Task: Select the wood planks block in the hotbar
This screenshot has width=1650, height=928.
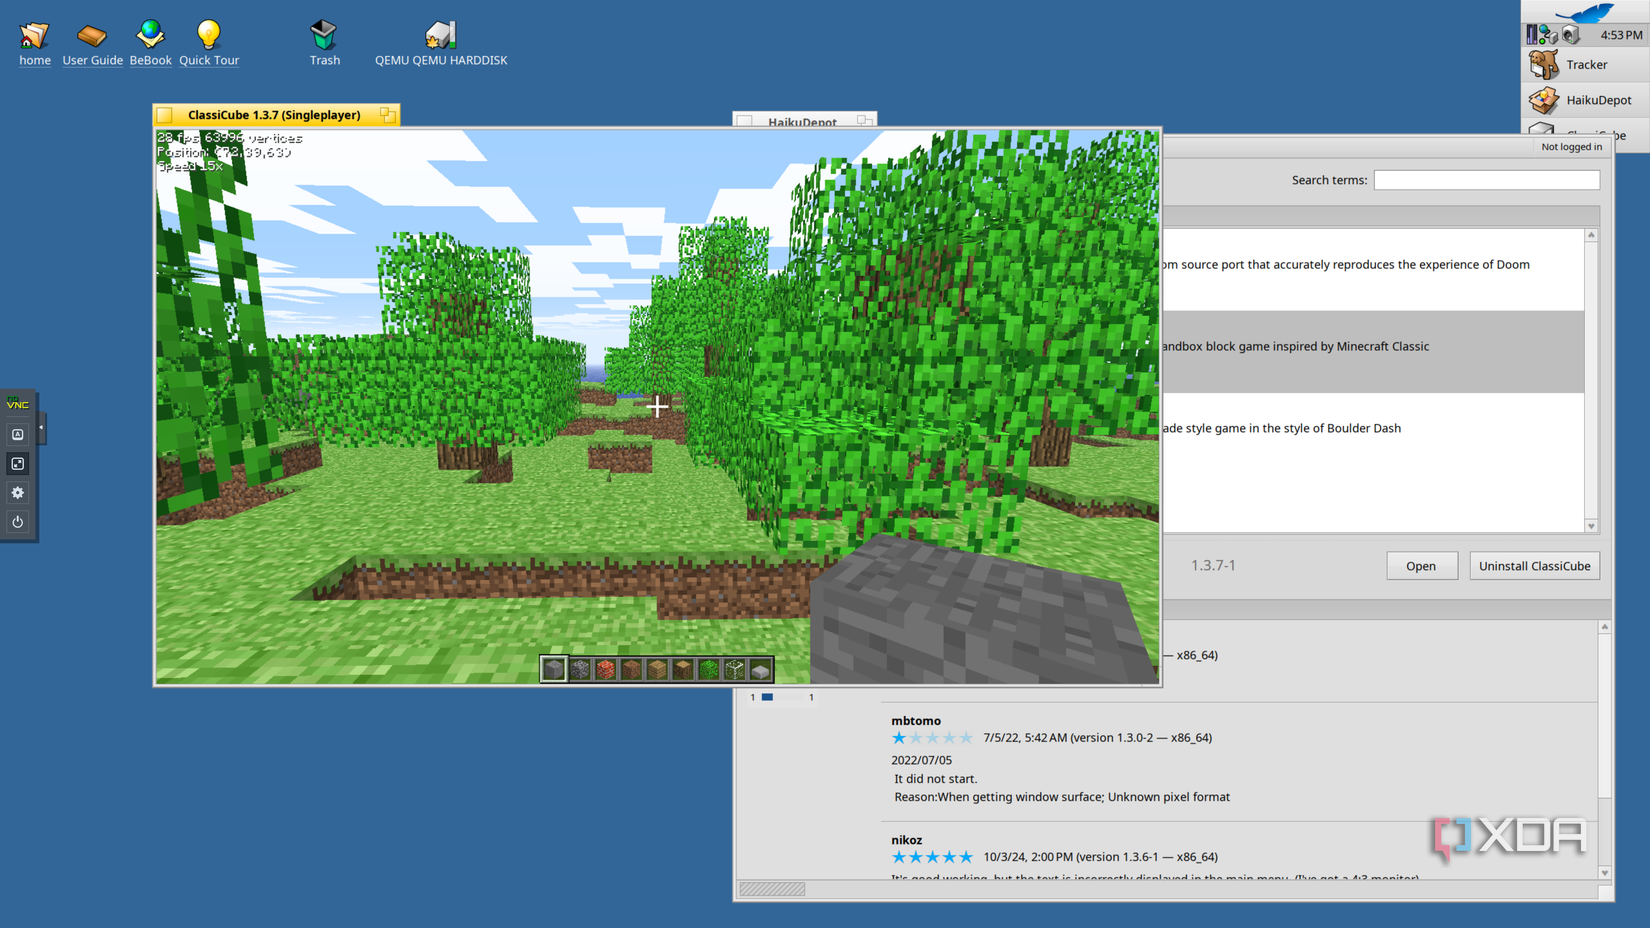Action: click(x=657, y=669)
